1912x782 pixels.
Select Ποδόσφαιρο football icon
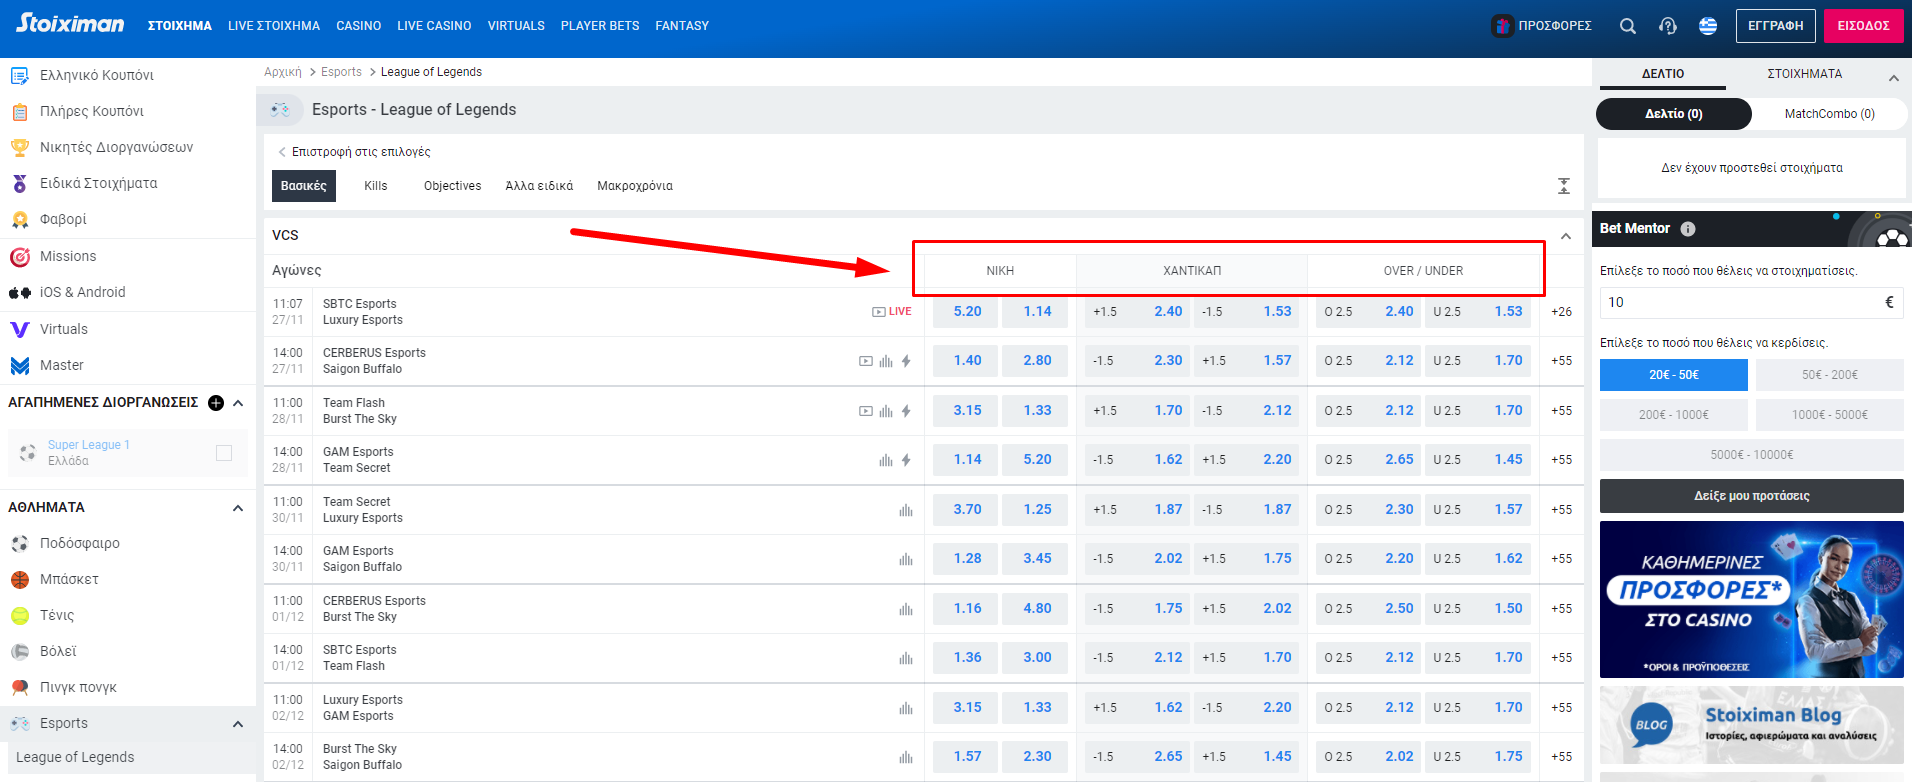pos(19,543)
